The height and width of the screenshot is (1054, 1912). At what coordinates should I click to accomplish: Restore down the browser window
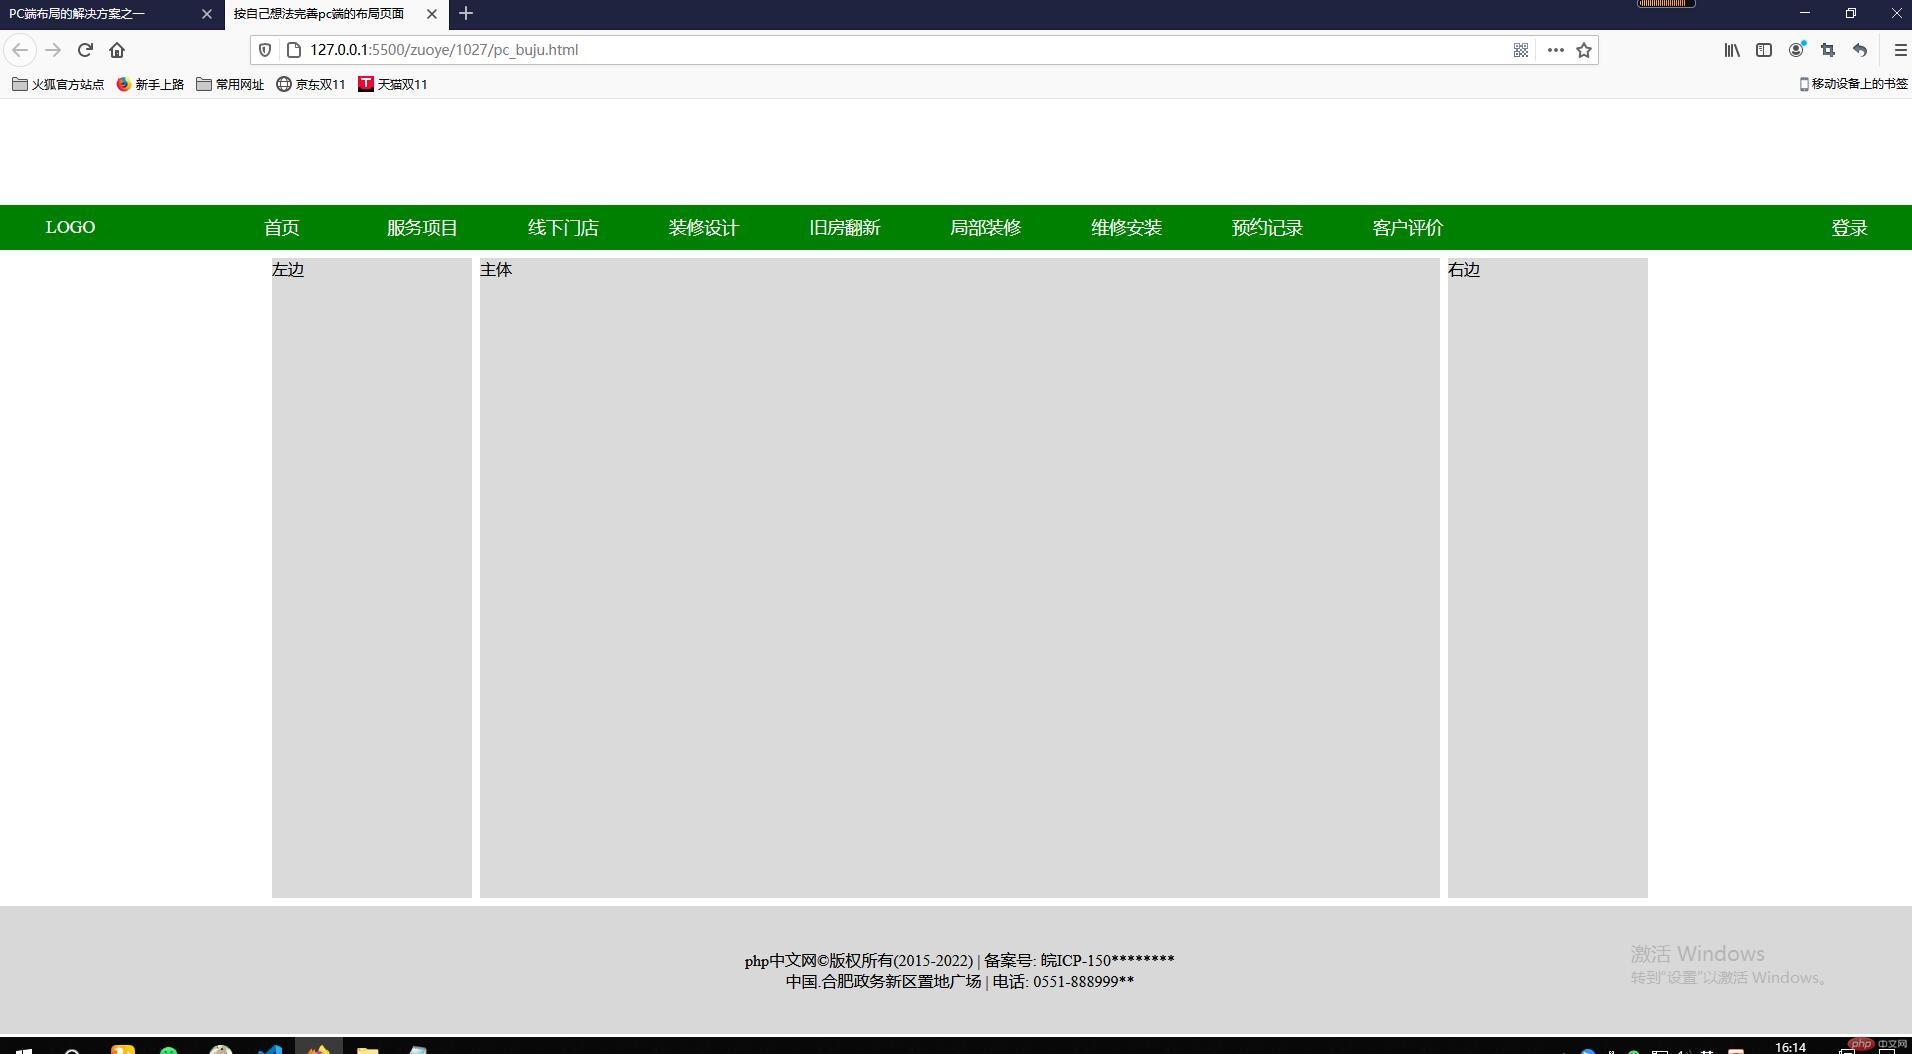point(1851,14)
